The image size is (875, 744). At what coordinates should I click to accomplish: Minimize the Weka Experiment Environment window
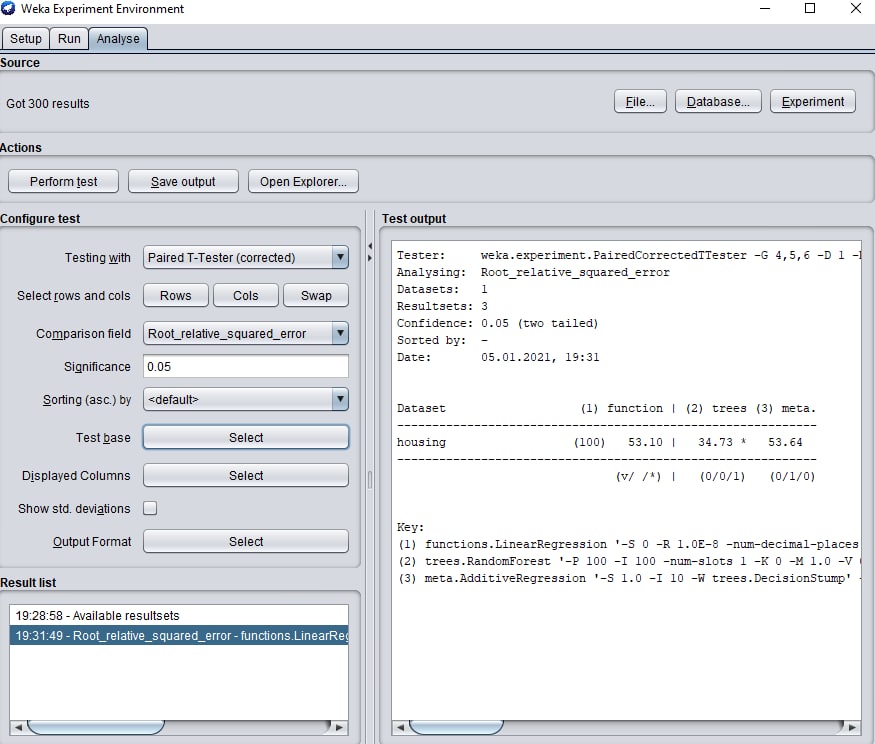point(765,8)
